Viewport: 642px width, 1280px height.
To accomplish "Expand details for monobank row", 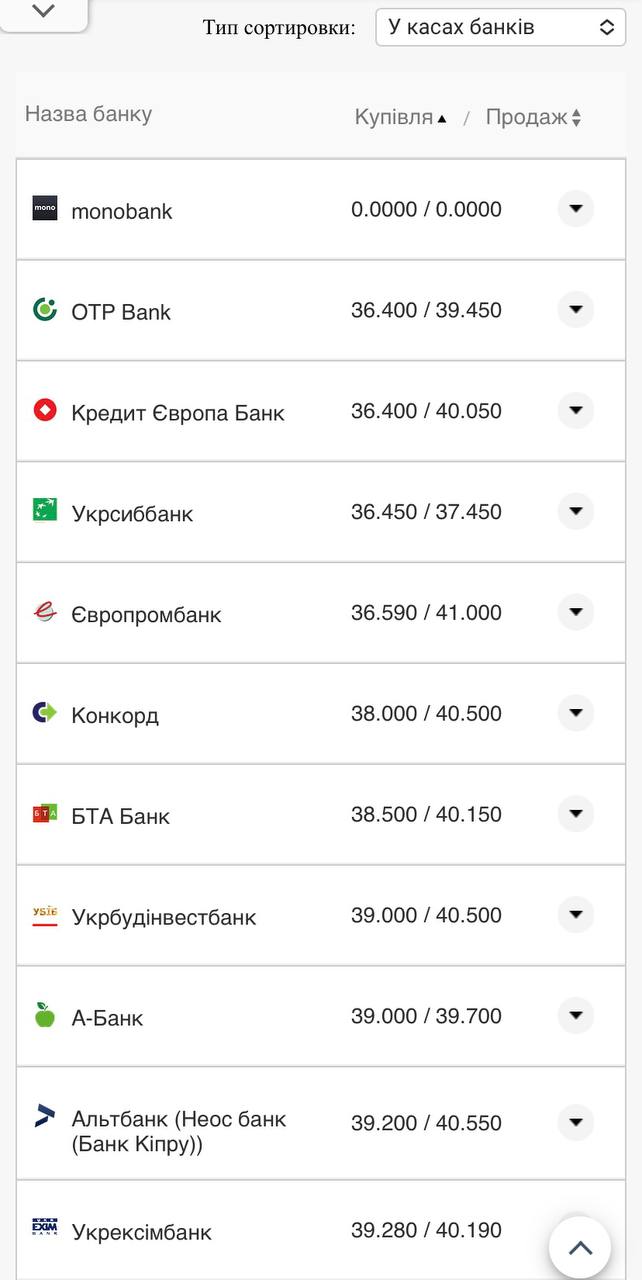I will (576, 209).
